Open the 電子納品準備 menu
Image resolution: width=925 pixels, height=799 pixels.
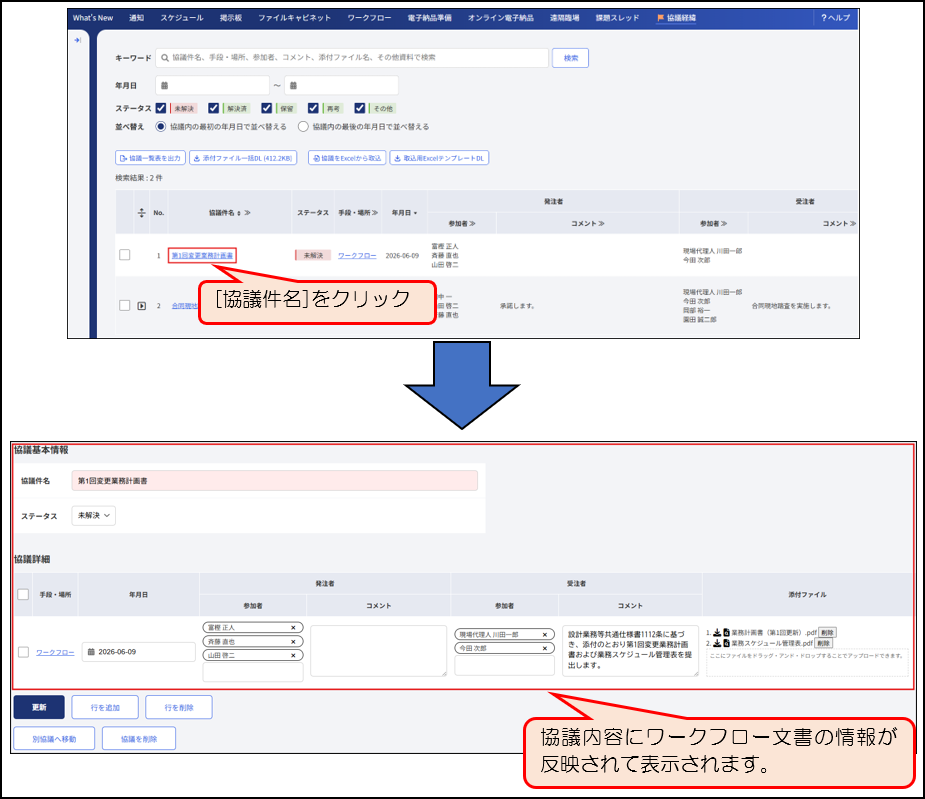[x=429, y=18]
